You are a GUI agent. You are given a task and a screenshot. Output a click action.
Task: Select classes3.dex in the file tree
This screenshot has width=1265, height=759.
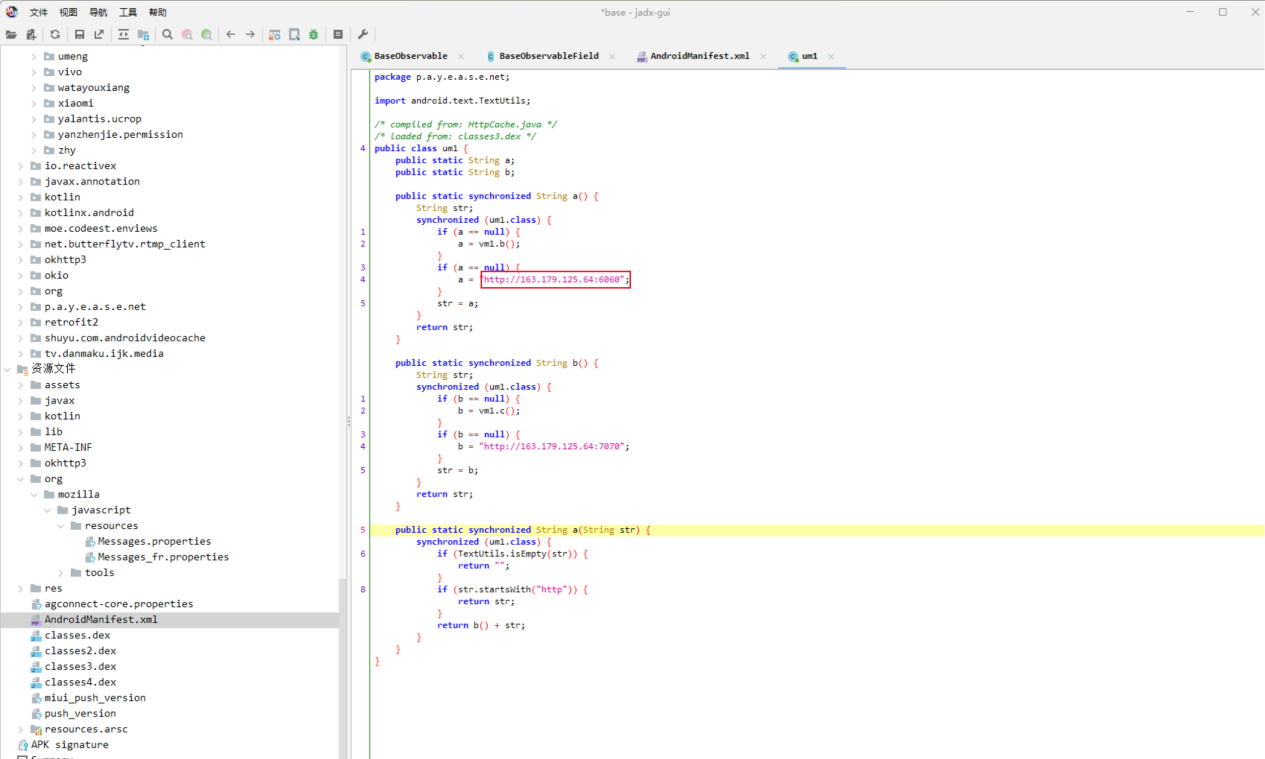(80, 666)
